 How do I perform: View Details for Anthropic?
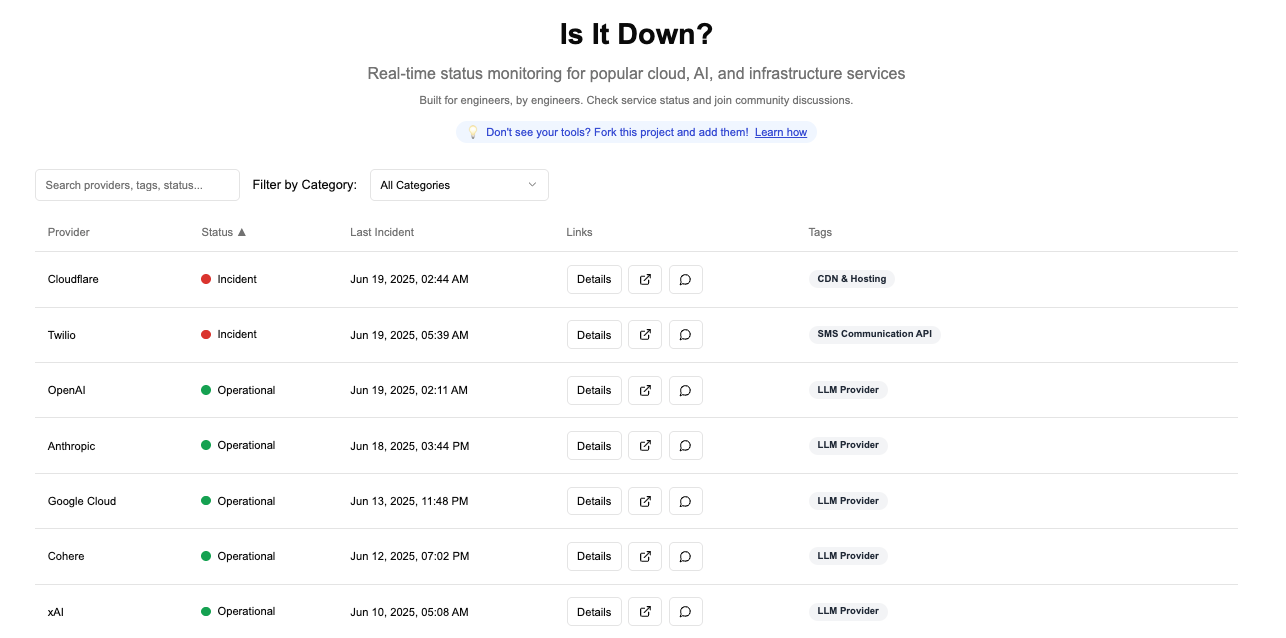coord(594,446)
